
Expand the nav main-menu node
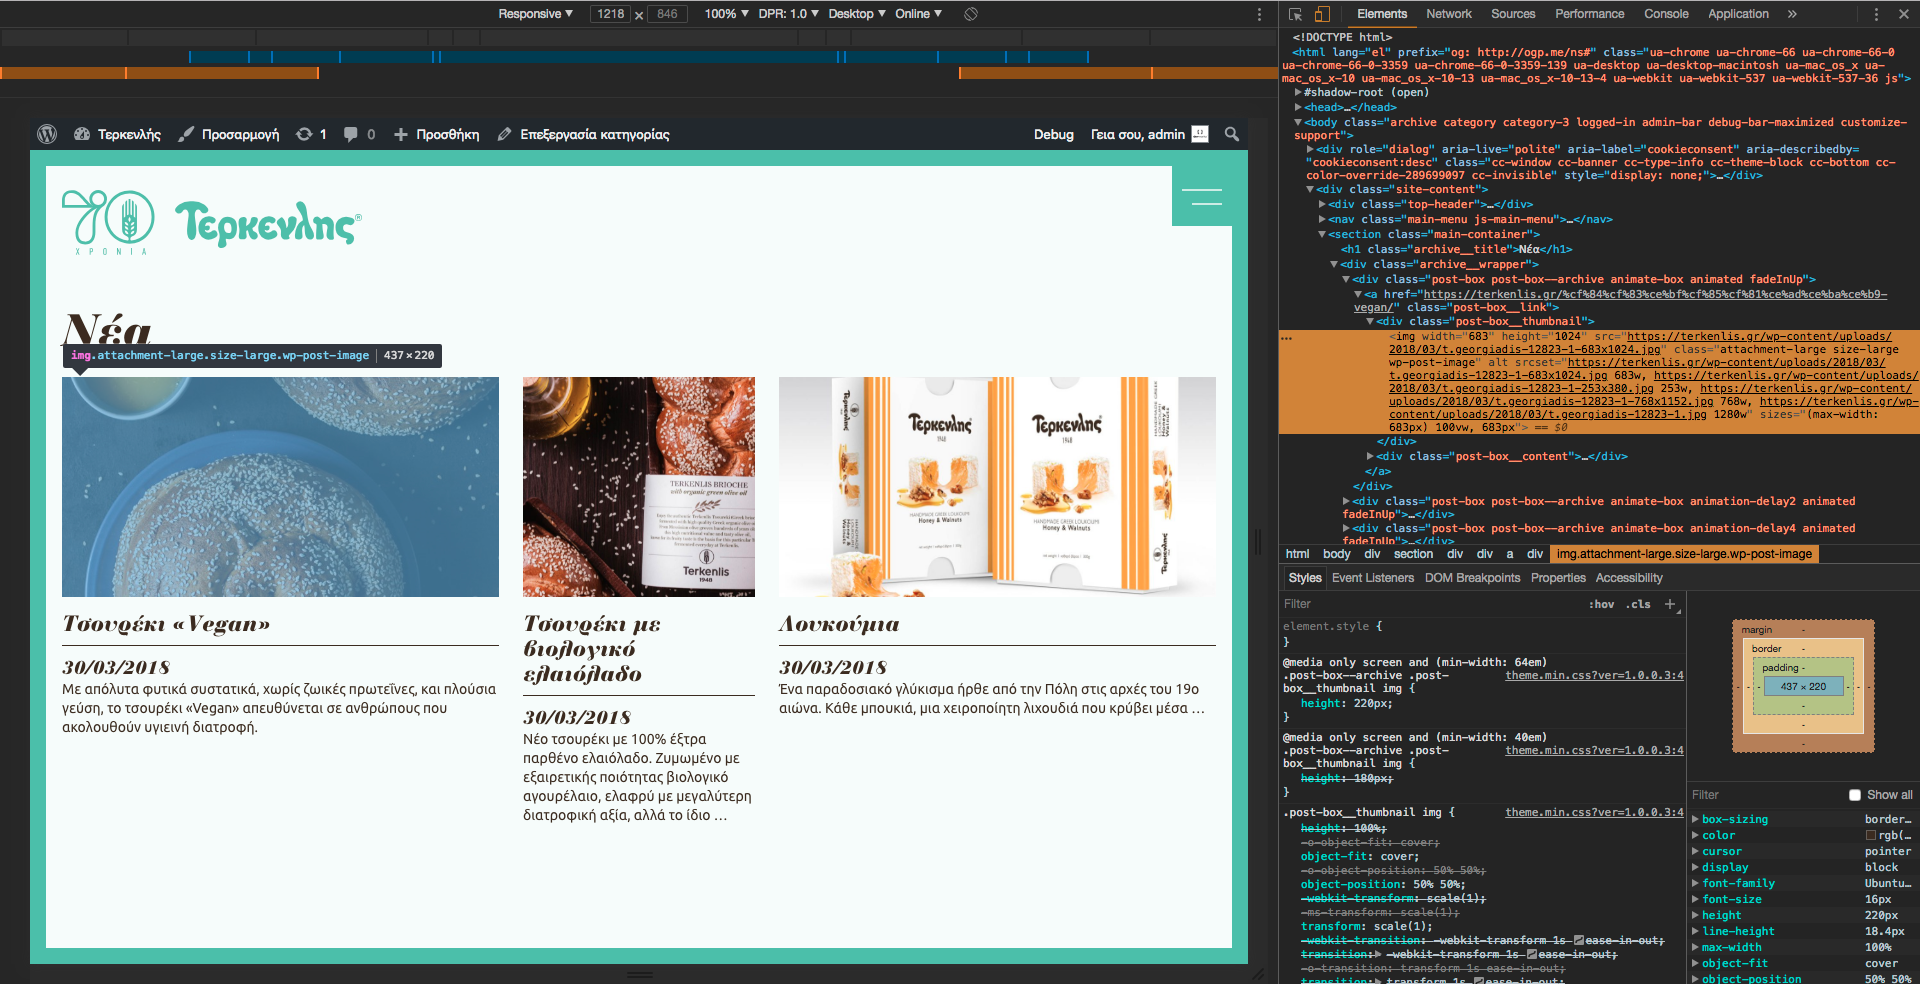pos(1323,219)
